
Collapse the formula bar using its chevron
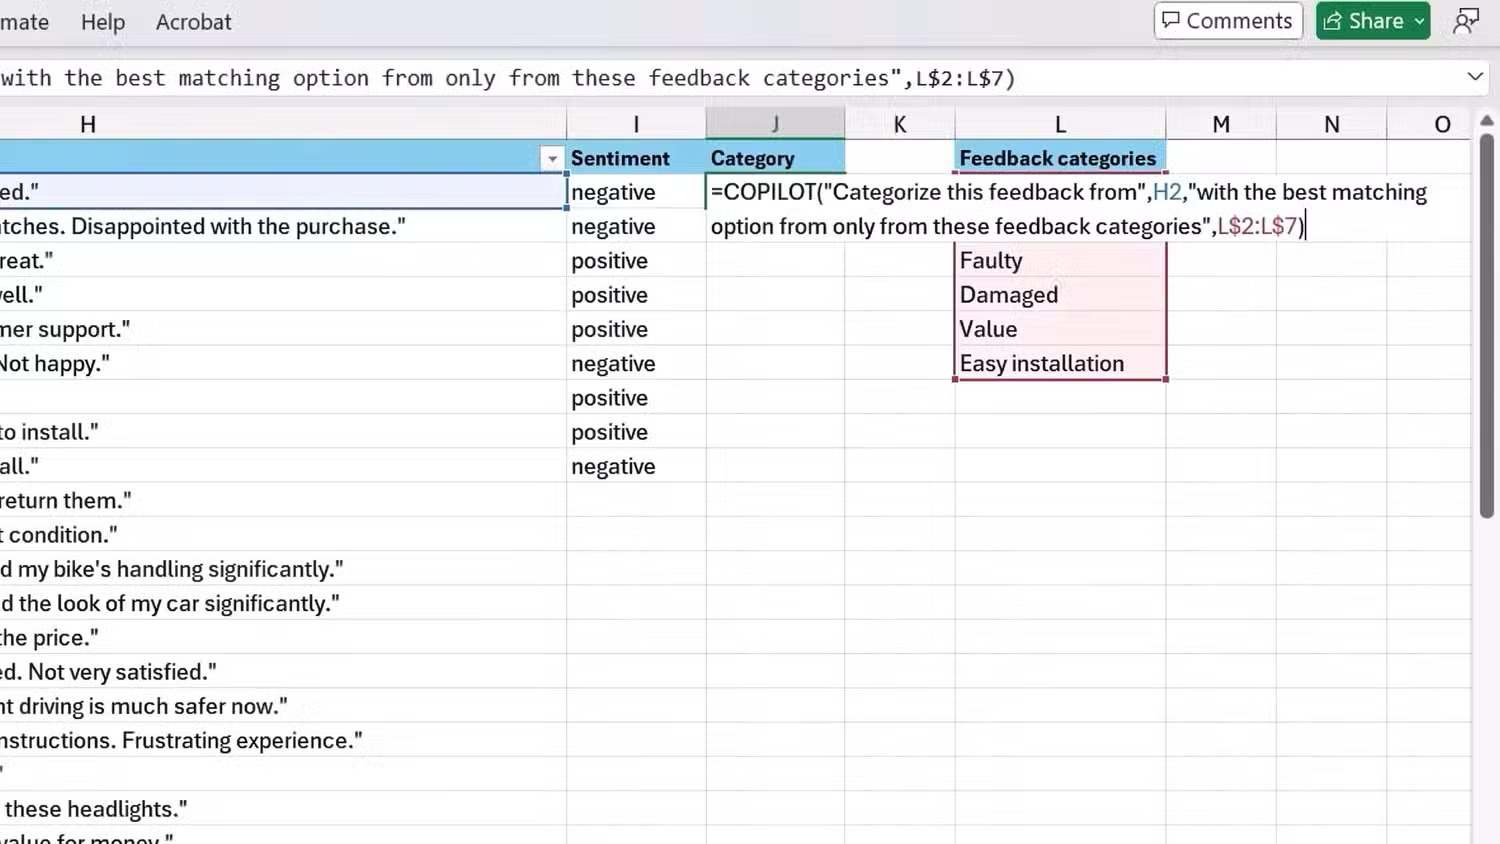pos(1475,76)
